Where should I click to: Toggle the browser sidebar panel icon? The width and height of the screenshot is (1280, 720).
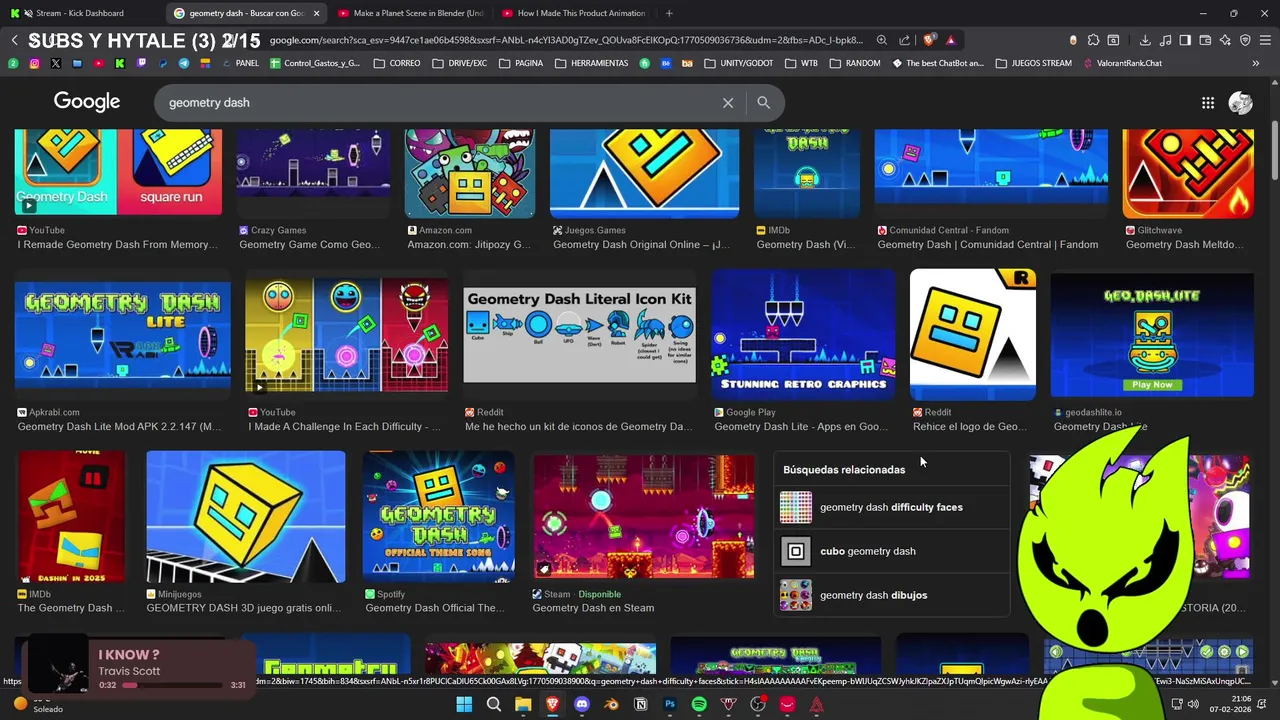[1185, 41]
